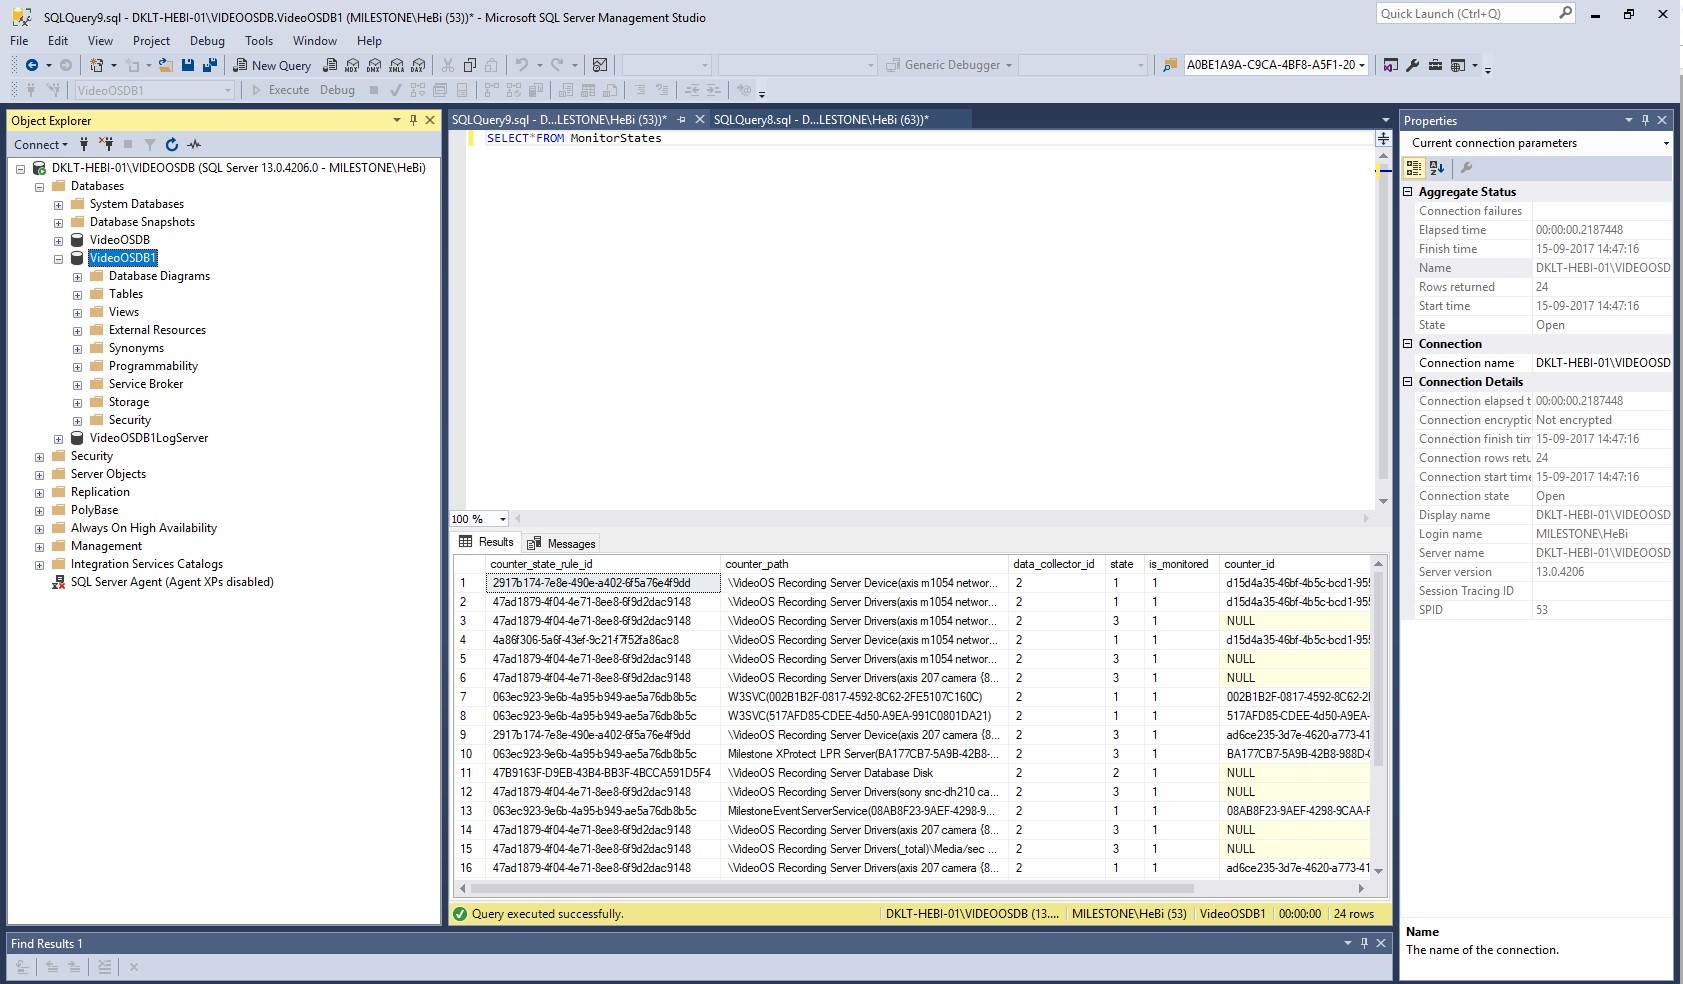Expand the Tables folder under VideoOSDB1
This screenshot has width=1683, height=984.
pos(77,295)
